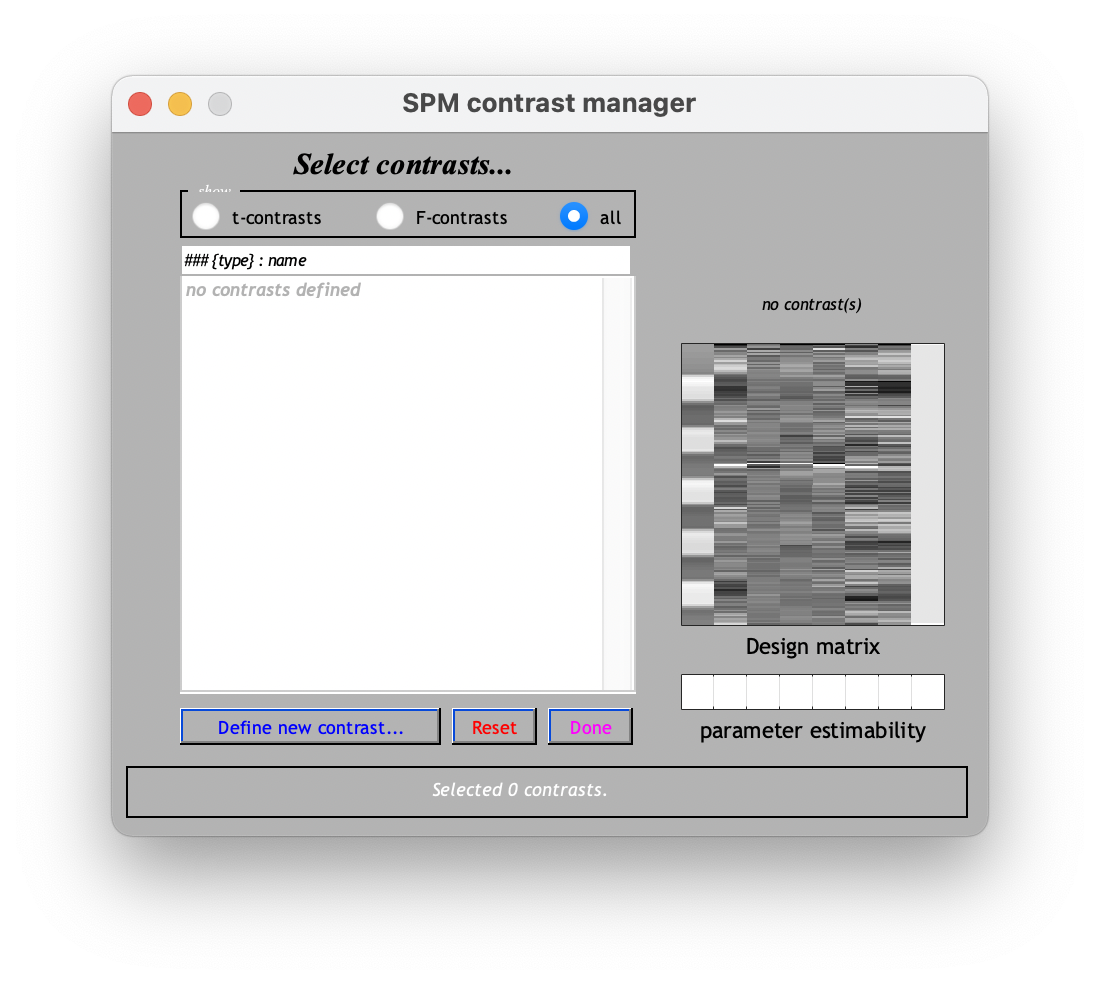Click the contrast list vertical scrollbar

click(x=618, y=483)
